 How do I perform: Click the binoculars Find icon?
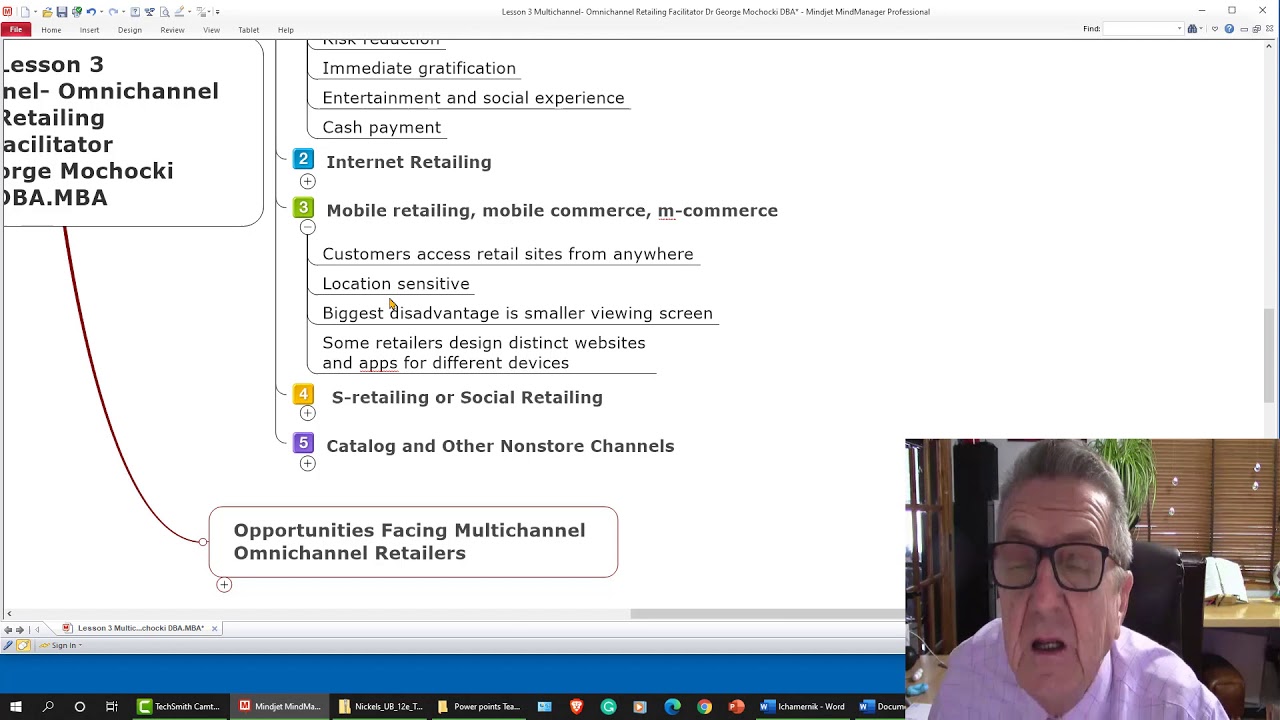click(1192, 29)
